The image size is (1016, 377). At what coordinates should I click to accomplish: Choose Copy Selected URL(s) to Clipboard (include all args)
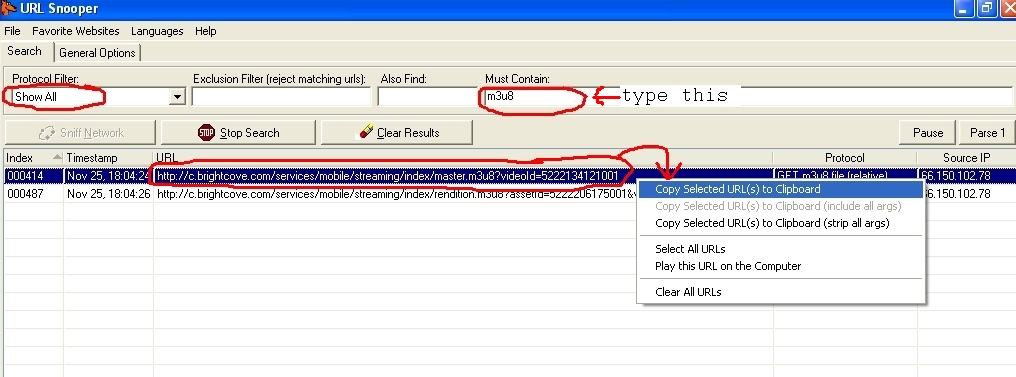tap(780, 206)
